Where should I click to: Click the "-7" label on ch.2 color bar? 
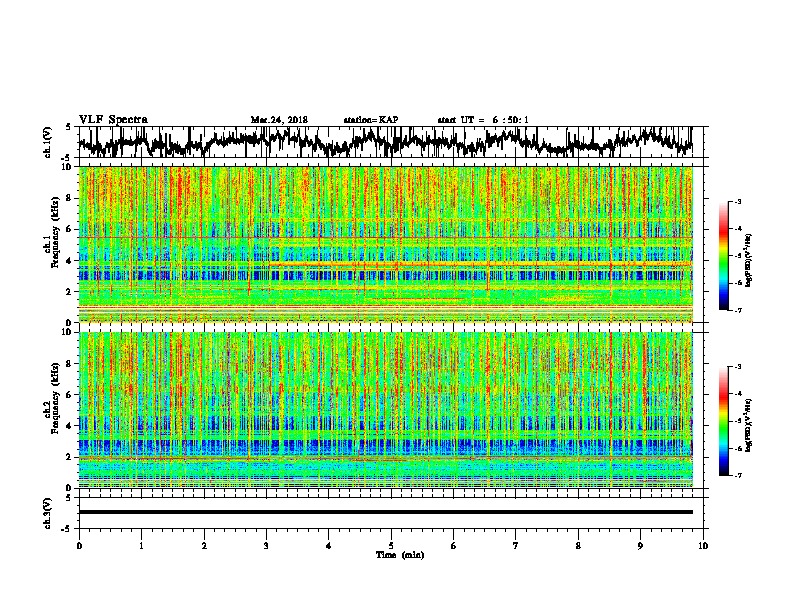pos(738,475)
